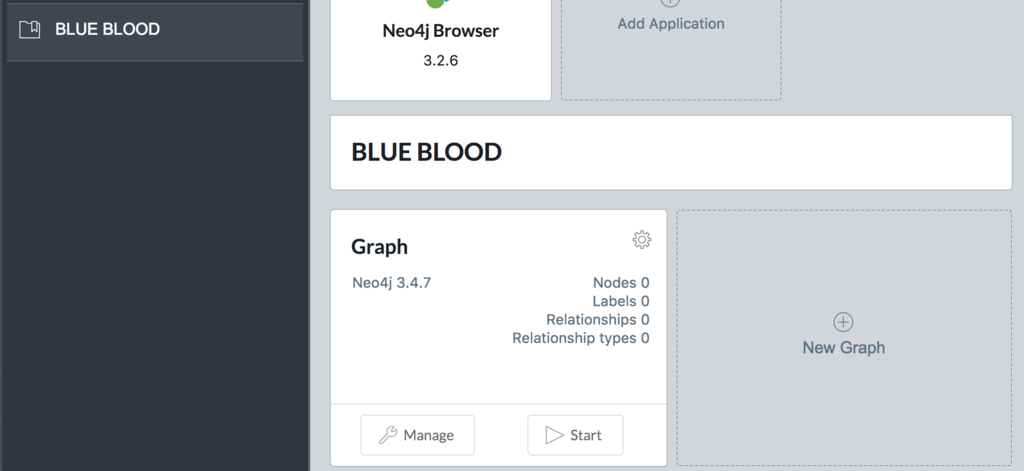Edit the BLUE BLOOD project title
Screen dimensions: 1024x471
[x=426, y=152]
